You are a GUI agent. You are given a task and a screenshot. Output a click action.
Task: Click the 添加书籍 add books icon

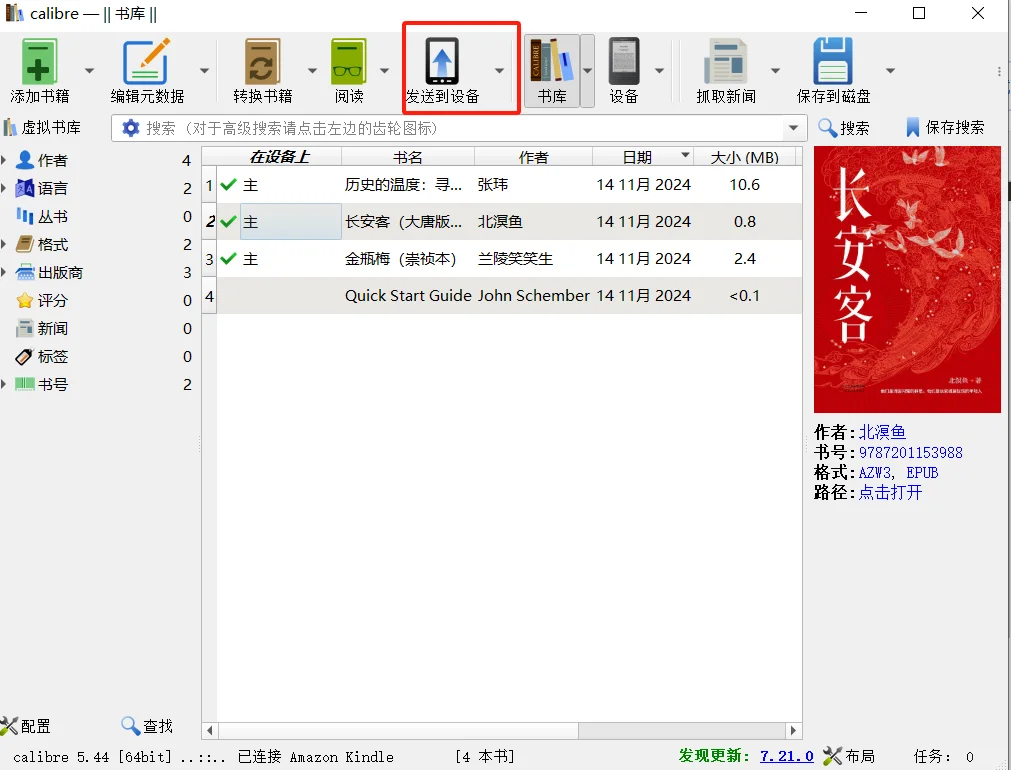pyautogui.click(x=39, y=62)
